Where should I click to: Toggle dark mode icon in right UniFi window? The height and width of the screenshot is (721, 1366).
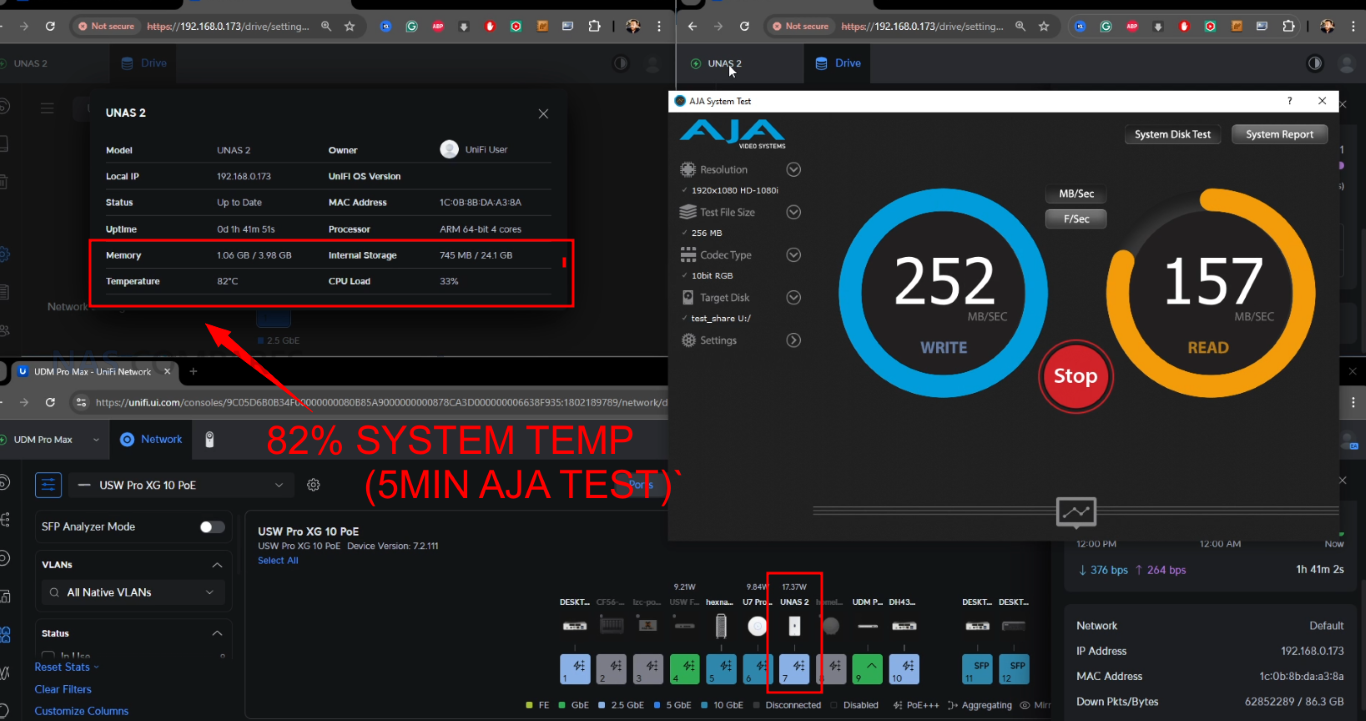[x=1314, y=63]
